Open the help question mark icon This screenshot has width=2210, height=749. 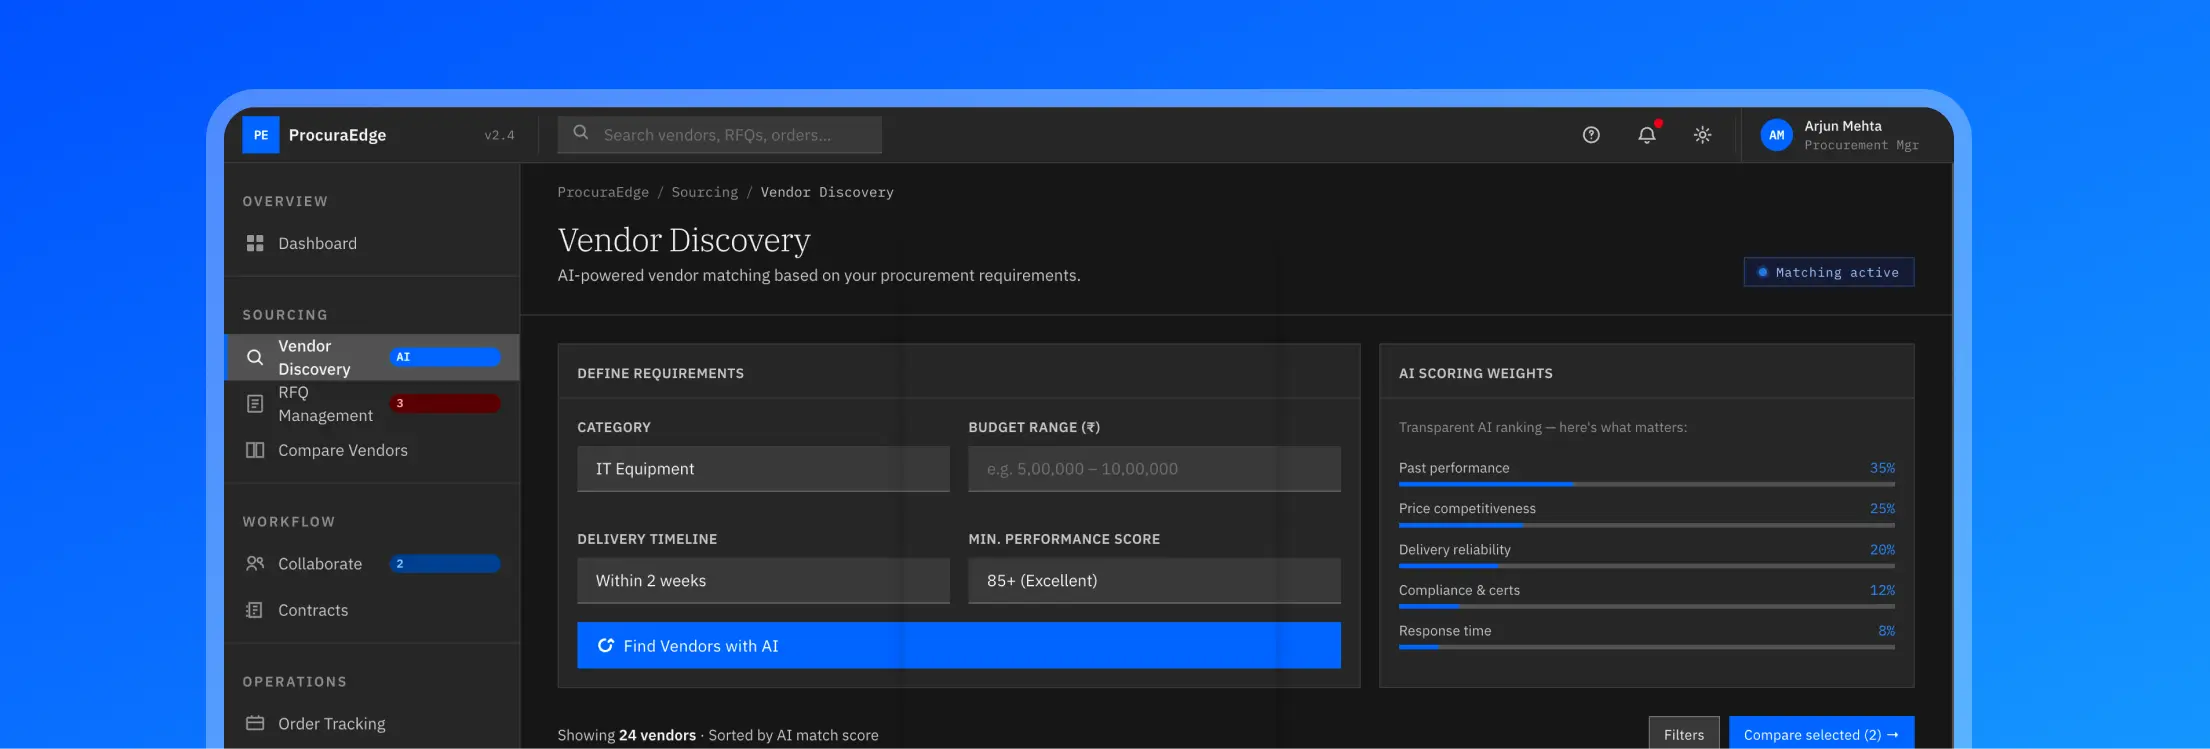pos(1591,135)
